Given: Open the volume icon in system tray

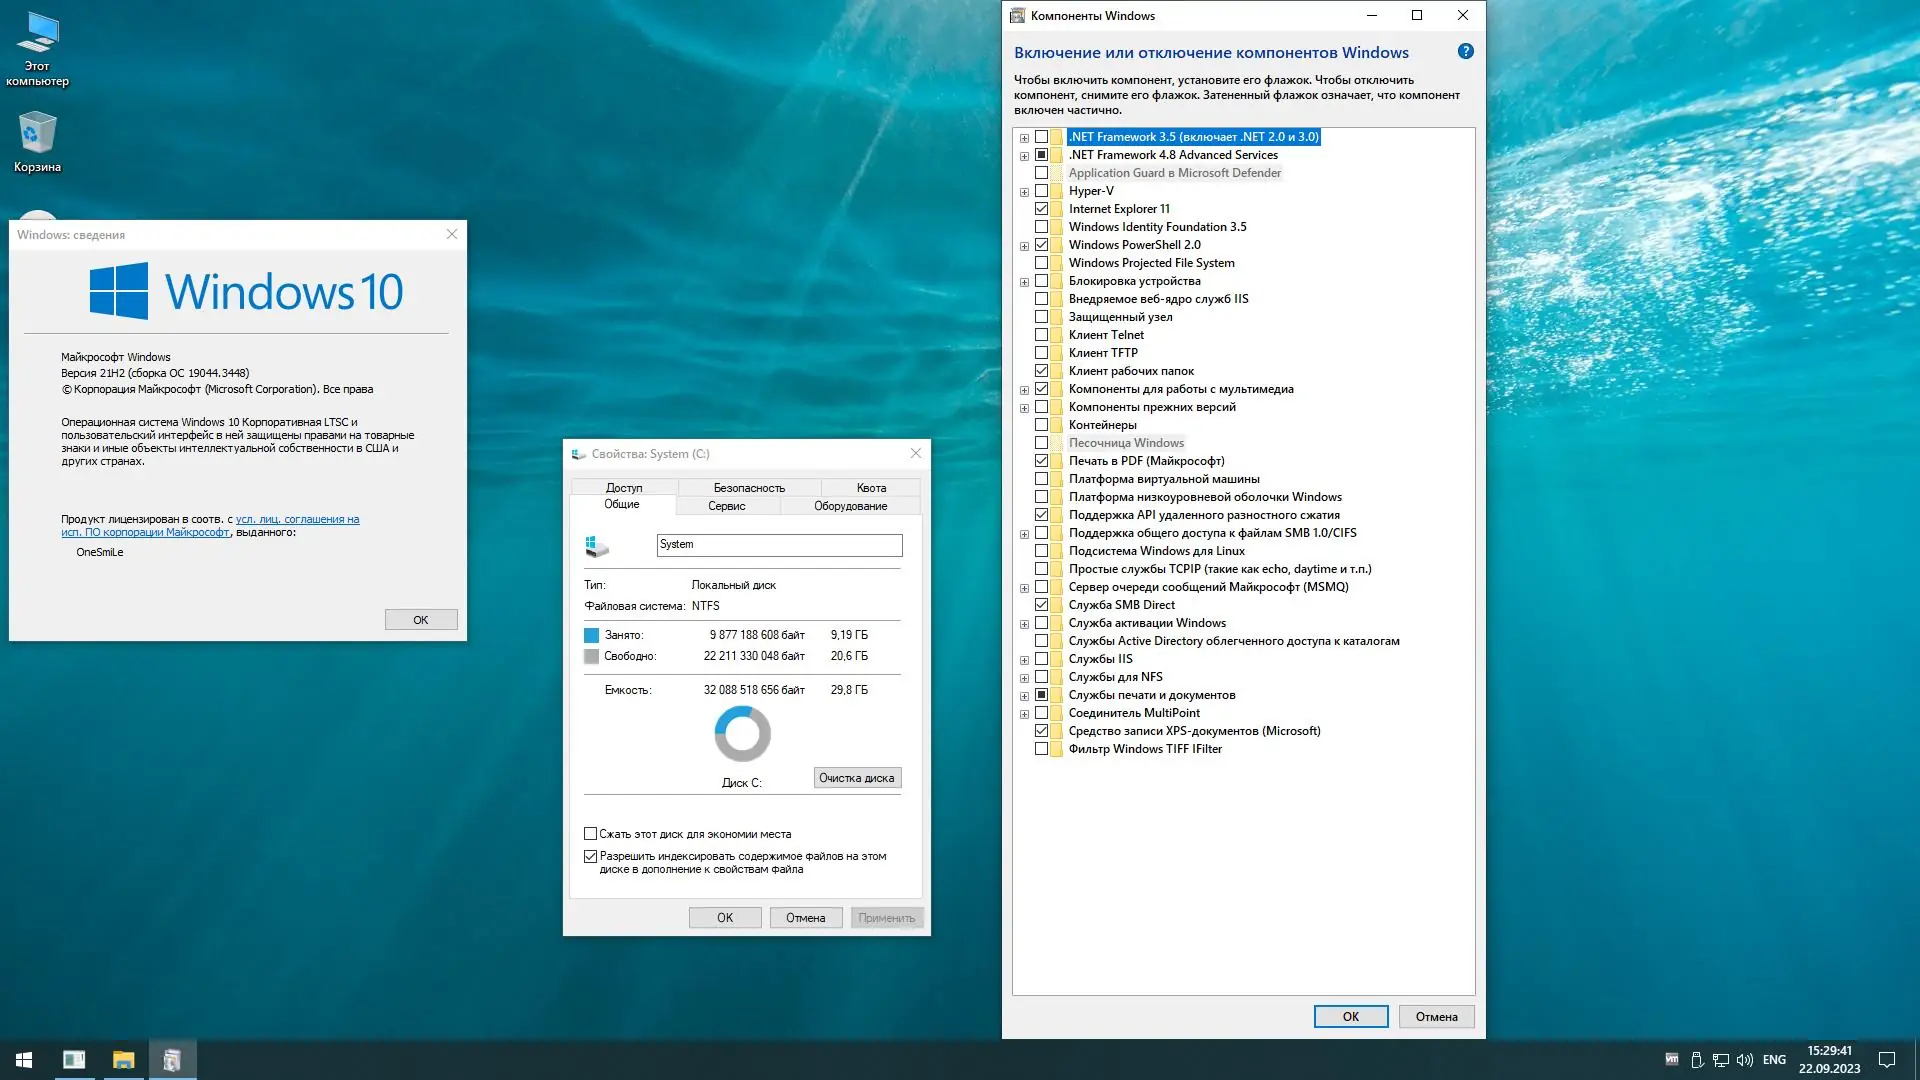Looking at the screenshot, I should pyautogui.click(x=1744, y=1060).
